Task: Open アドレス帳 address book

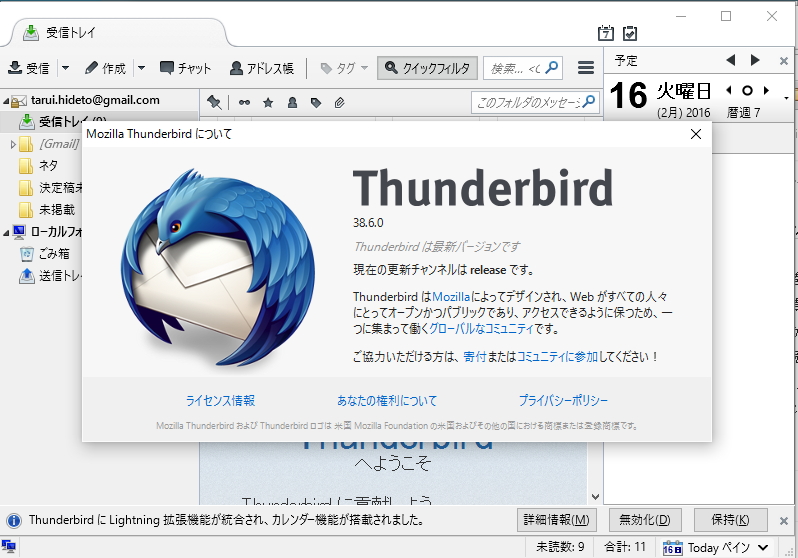Action: coord(262,68)
